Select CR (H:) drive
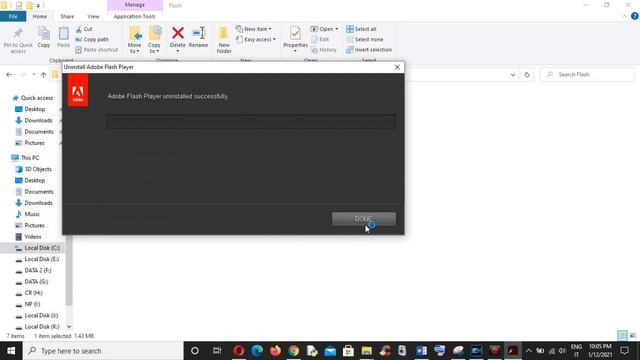 click(x=29, y=293)
